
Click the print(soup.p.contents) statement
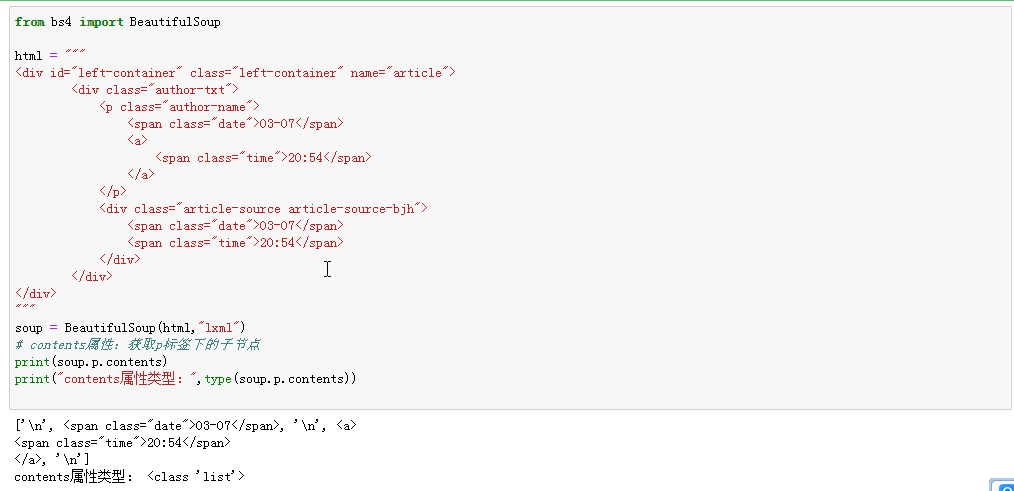tap(92, 362)
